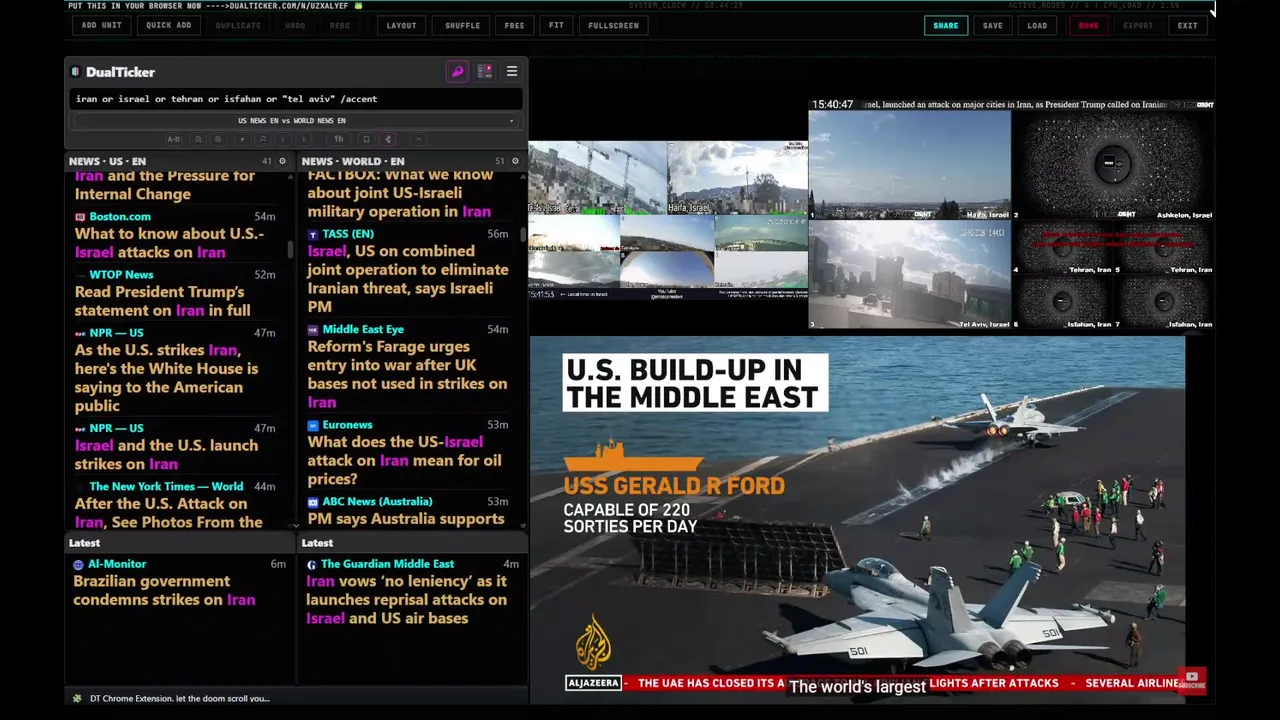The height and width of the screenshot is (720, 1280).
Task: Go to next with right chevron icon
Action: pos(303,139)
